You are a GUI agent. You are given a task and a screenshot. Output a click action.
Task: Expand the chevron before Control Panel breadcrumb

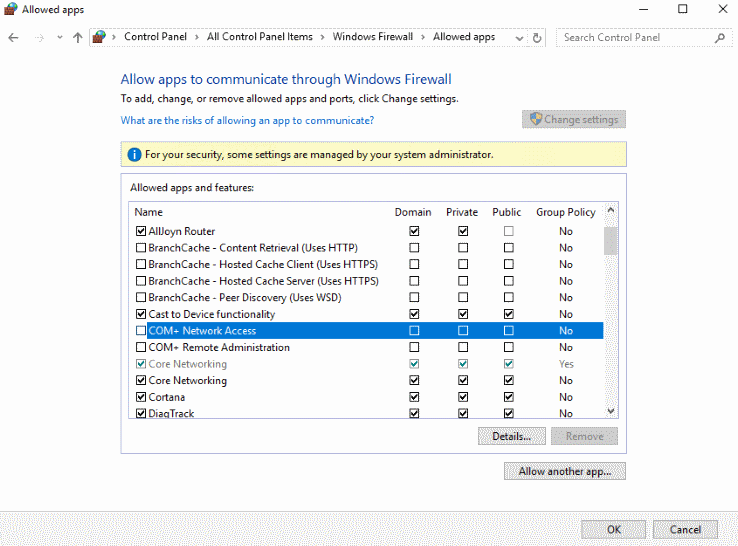(x=114, y=37)
